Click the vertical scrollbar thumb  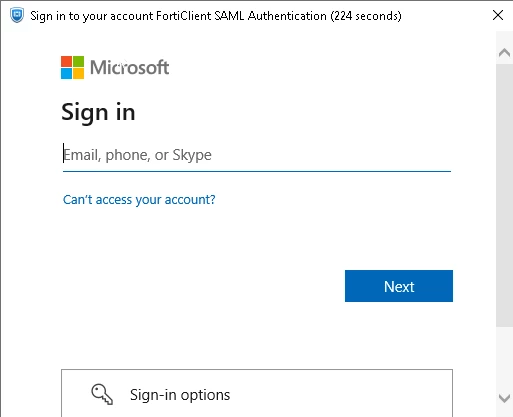tap(504, 195)
